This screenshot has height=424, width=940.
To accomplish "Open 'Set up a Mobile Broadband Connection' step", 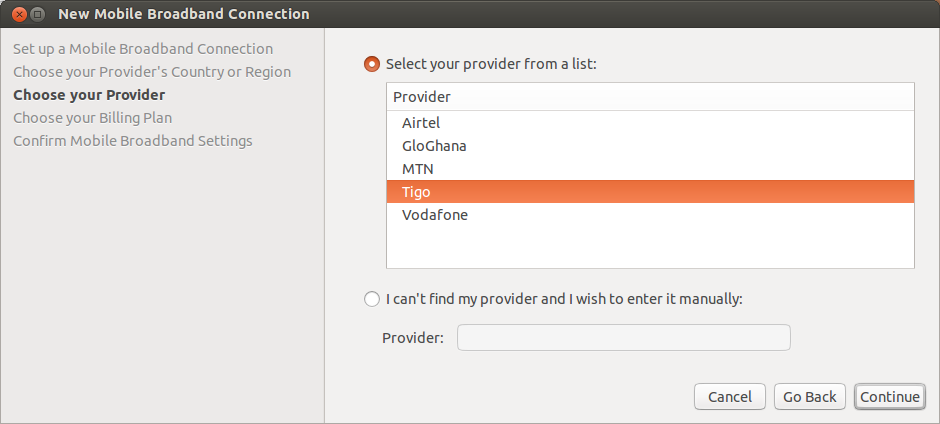I will 143,49.
